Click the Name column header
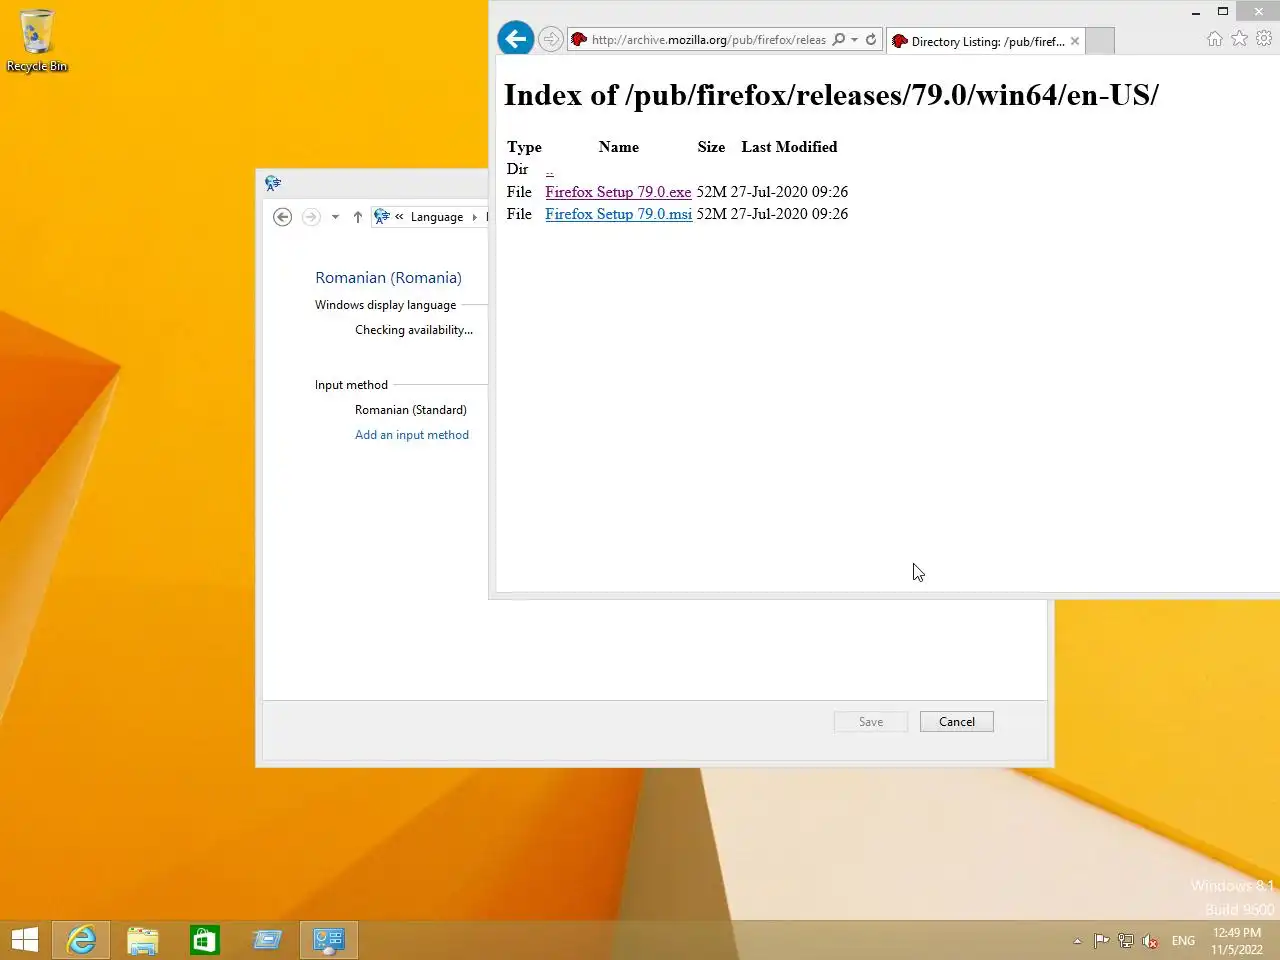Viewport: 1280px width, 960px height. [x=618, y=147]
